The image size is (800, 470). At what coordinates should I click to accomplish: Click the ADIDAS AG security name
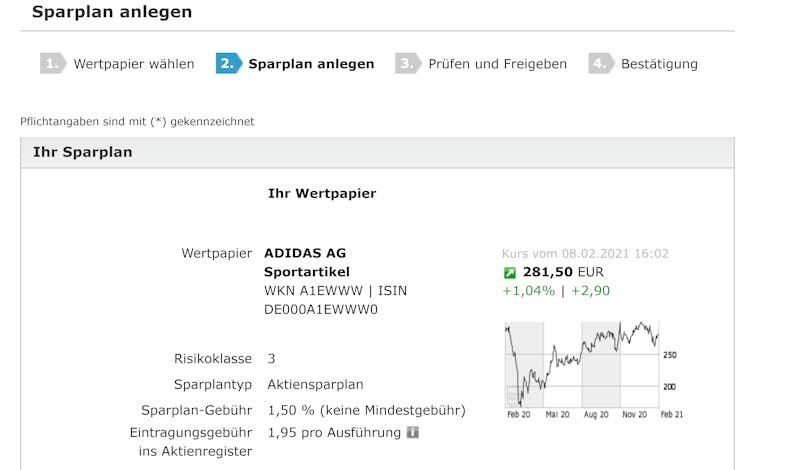click(305, 253)
